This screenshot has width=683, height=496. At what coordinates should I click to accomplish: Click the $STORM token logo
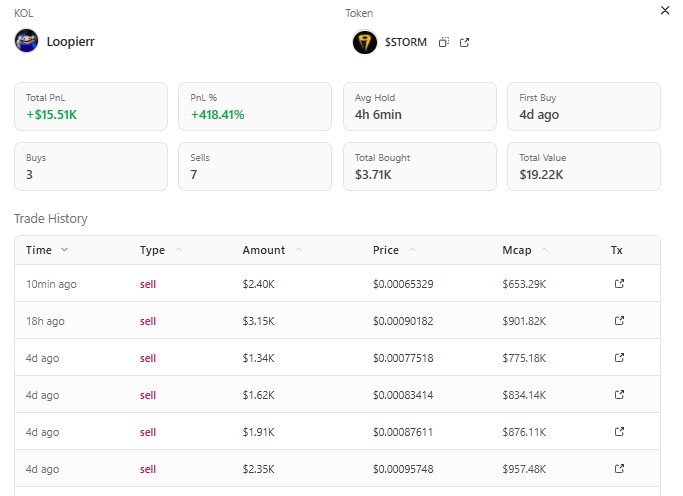click(x=365, y=42)
